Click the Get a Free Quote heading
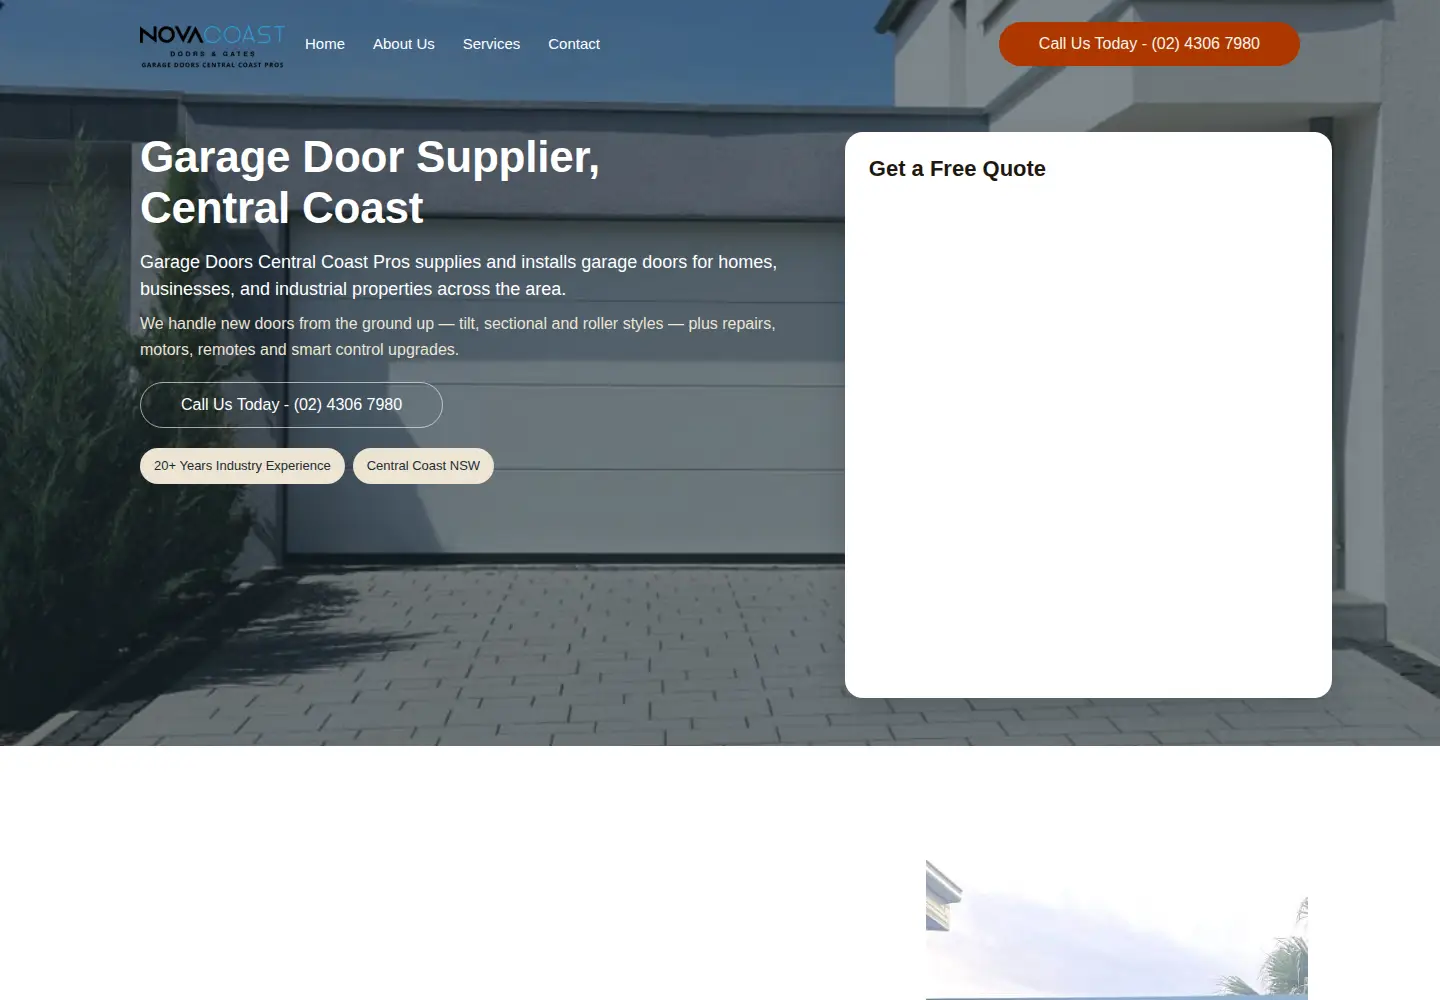This screenshot has height=1000, width=1440. [x=957, y=169]
